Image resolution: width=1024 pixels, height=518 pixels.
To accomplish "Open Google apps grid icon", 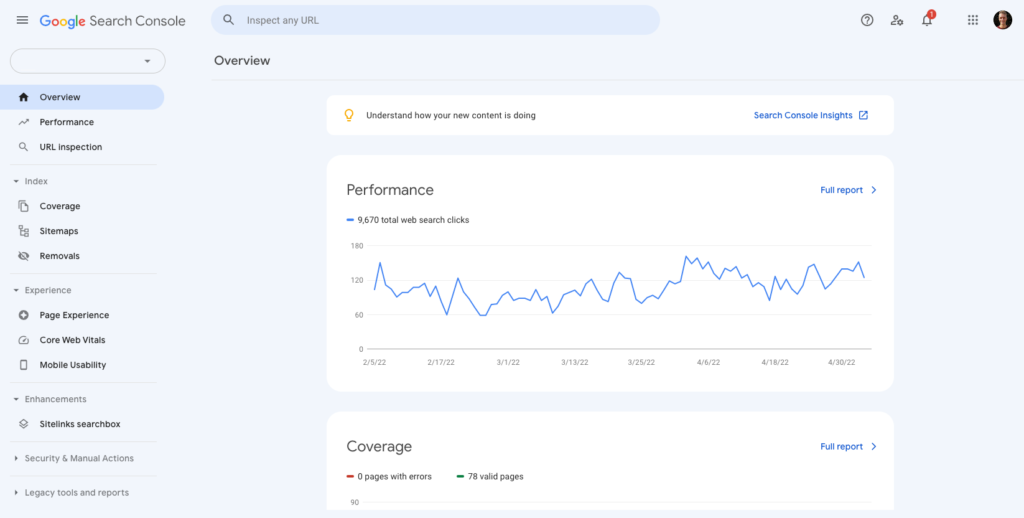I will (972, 20).
